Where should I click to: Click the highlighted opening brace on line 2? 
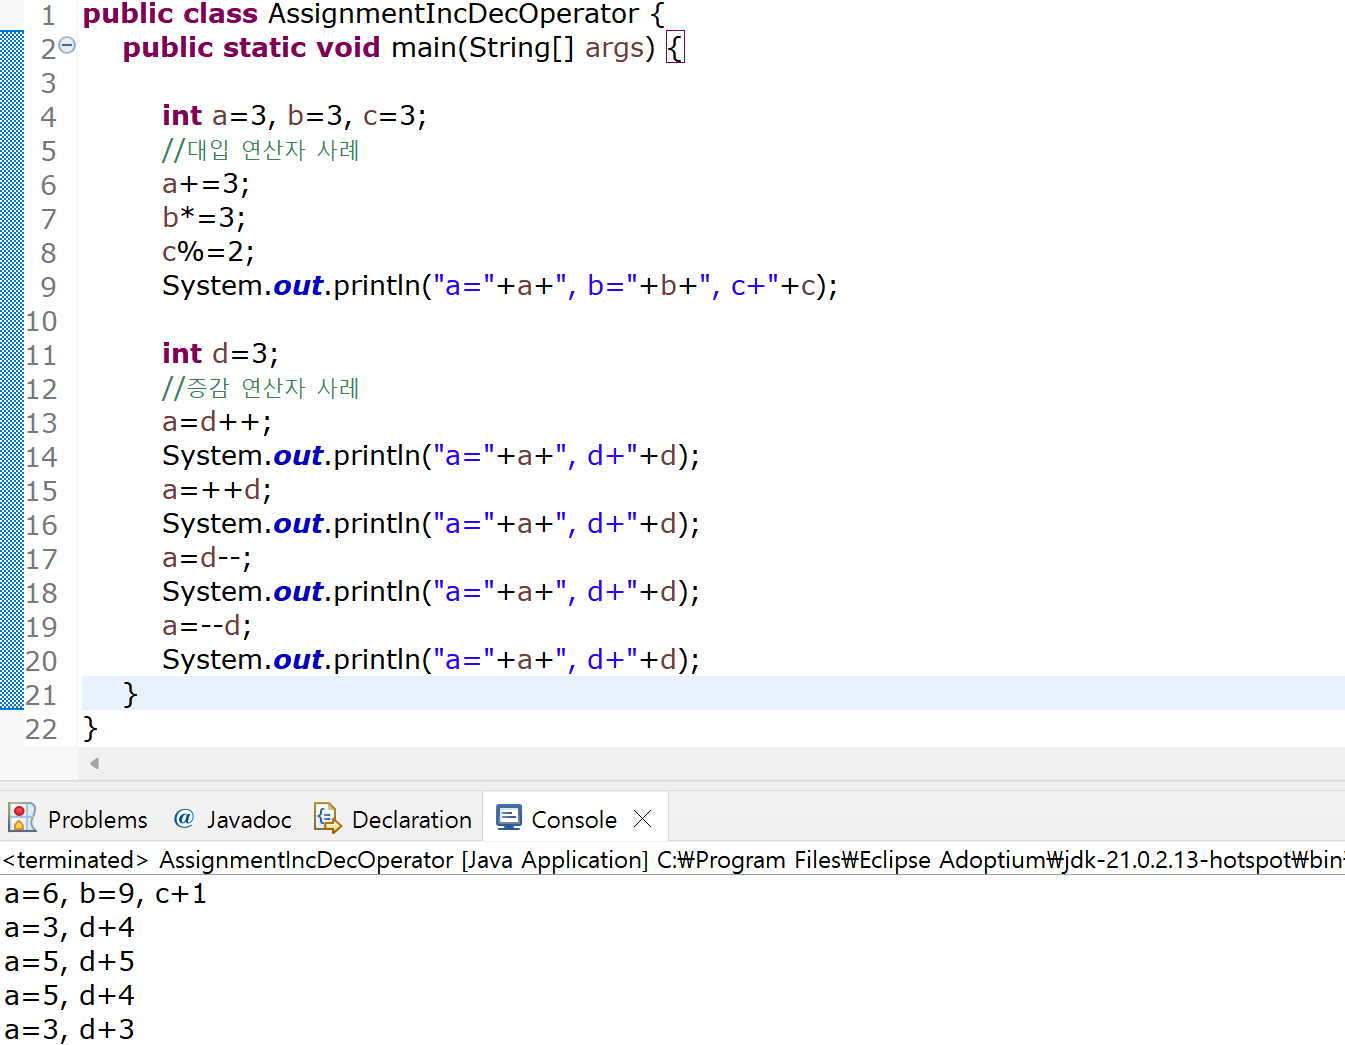tap(675, 47)
